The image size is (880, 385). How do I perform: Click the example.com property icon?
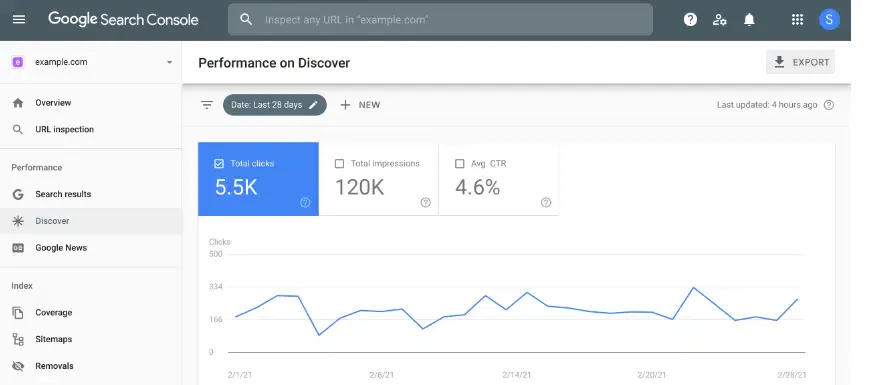point(17,62)
